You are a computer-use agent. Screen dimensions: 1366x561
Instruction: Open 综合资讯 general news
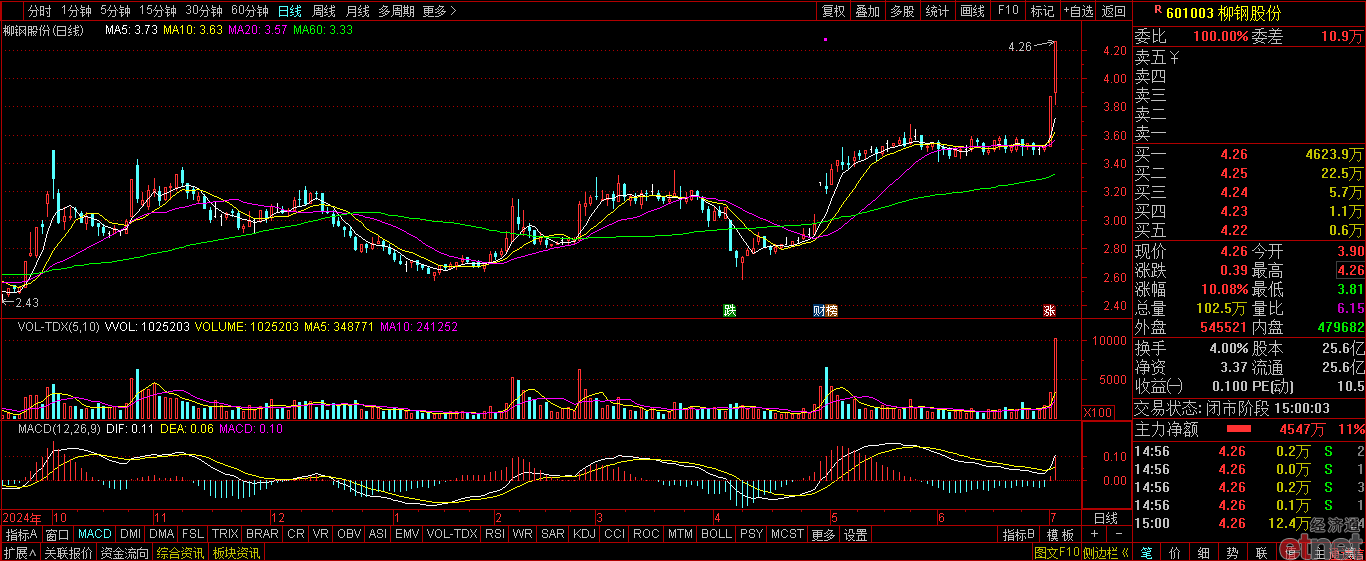pos(181,552)
